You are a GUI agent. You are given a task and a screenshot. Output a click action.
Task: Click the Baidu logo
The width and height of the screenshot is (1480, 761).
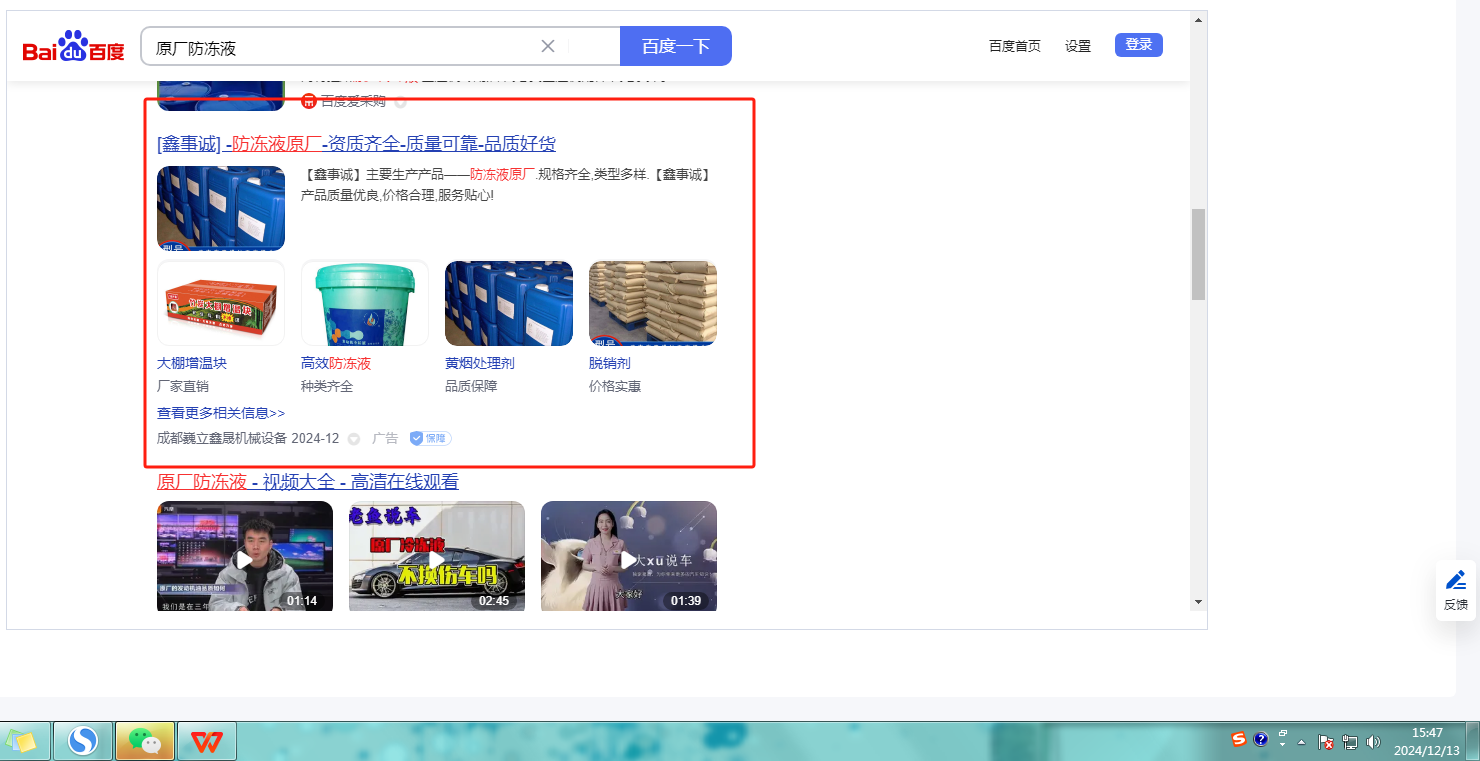74,46
